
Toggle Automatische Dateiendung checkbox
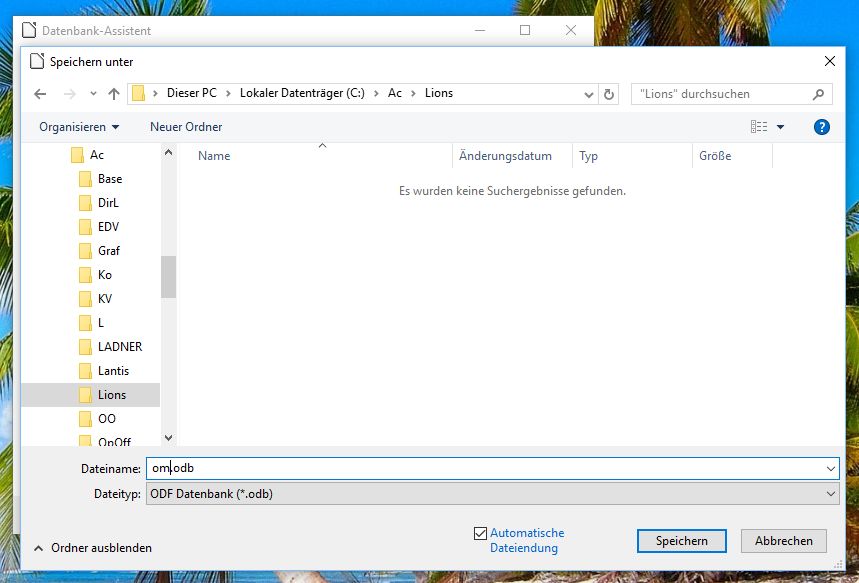coord(480,533)
